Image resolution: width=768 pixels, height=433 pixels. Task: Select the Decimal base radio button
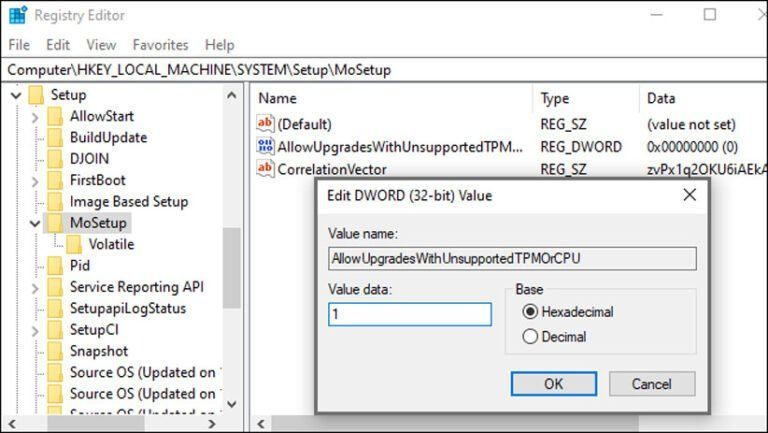[x=530, y=337]
